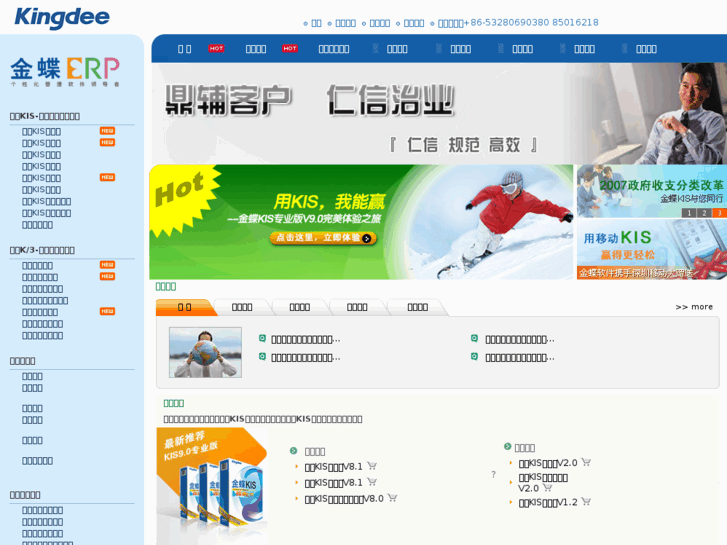
Task: Click the cart icon on two-line V2.0 entry
Action: [548, 487]
